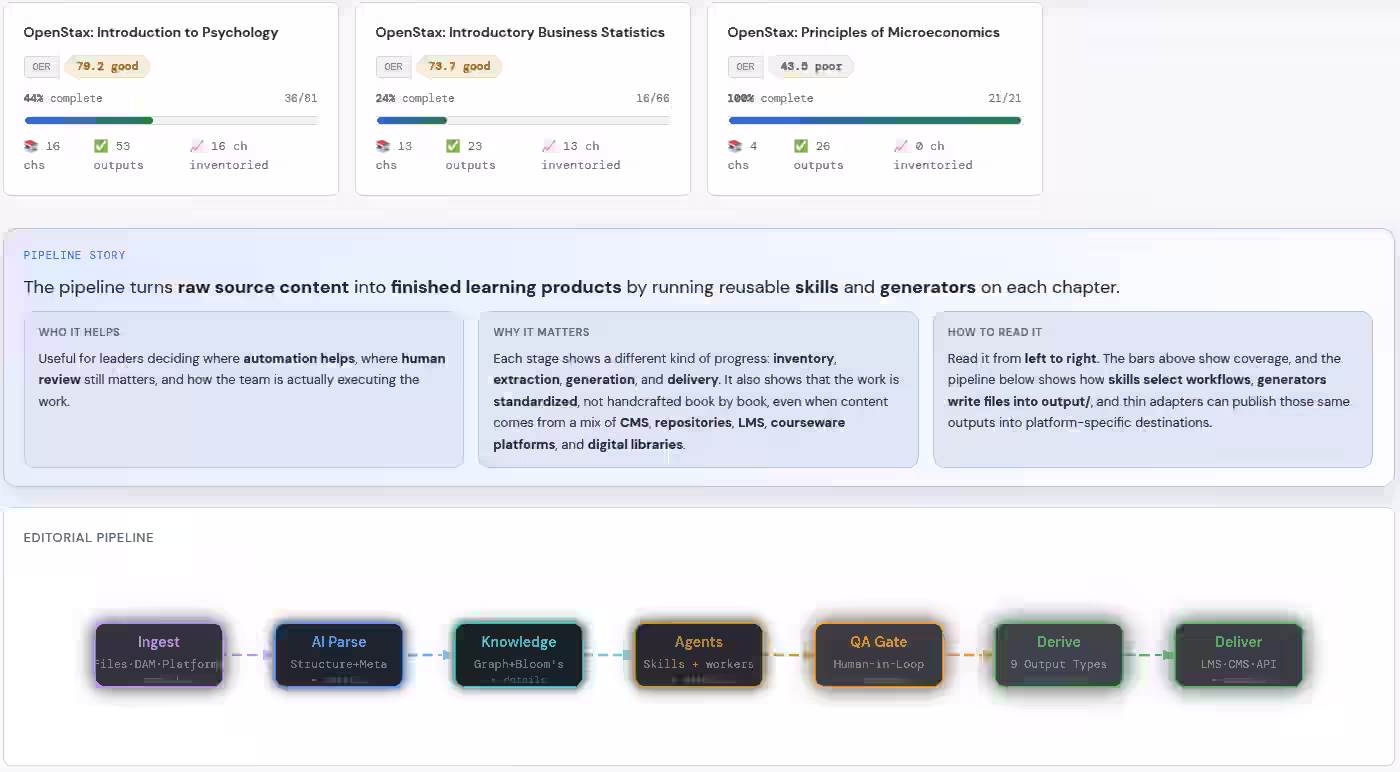
Task: Click the WHY IT MATTERS panel heading
Action: pos(541,332)
